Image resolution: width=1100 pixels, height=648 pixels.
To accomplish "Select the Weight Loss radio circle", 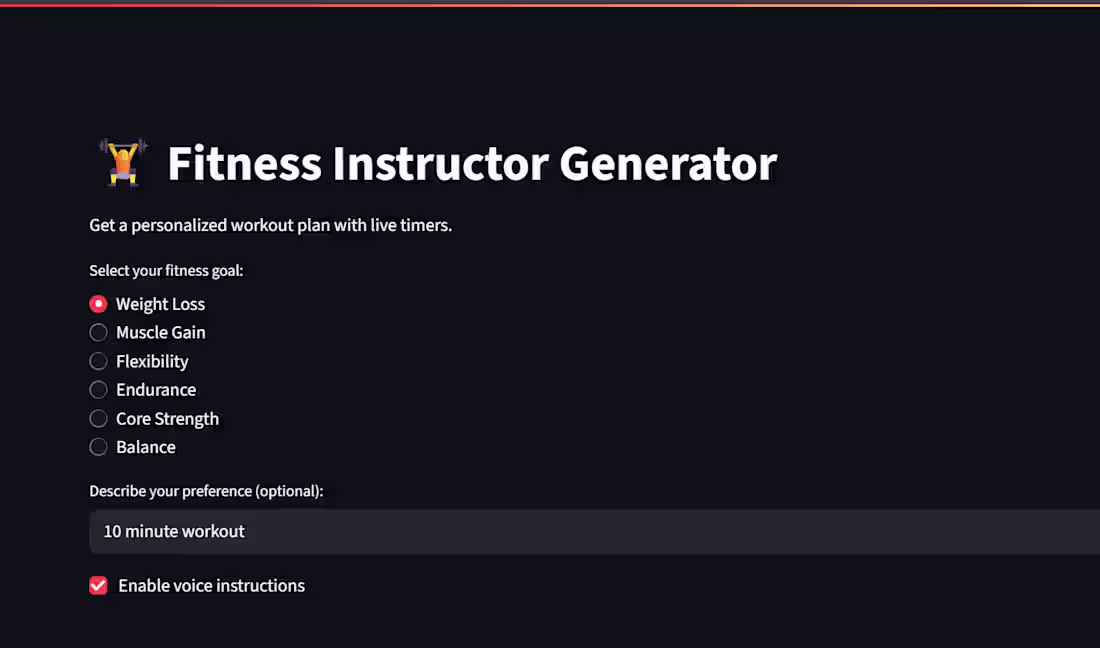I will (x=98, y=304).
